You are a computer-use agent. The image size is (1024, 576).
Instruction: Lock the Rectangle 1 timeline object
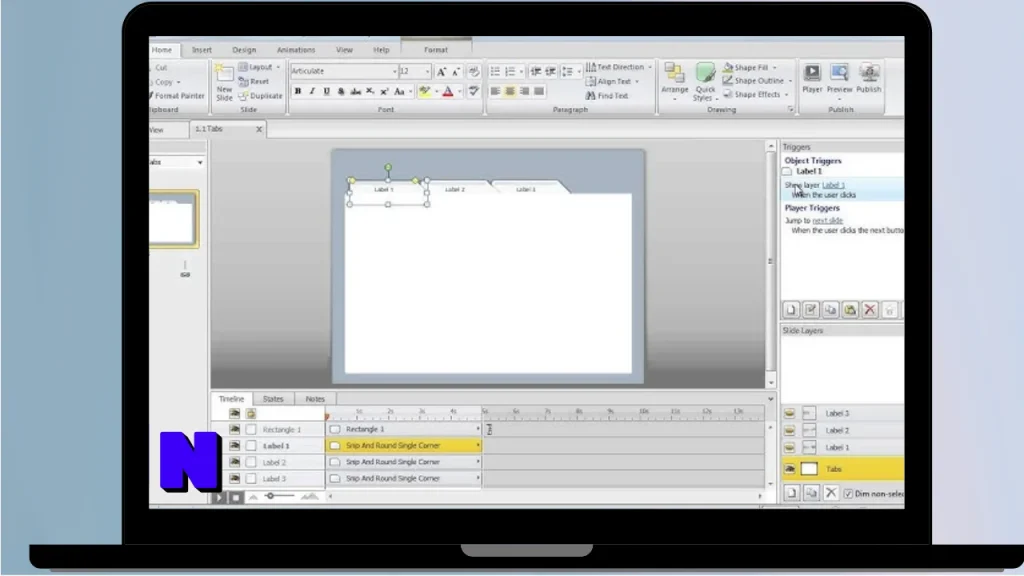pos(251,430)
